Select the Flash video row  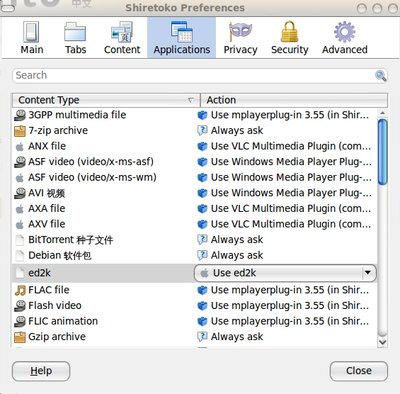click(195, 306)
